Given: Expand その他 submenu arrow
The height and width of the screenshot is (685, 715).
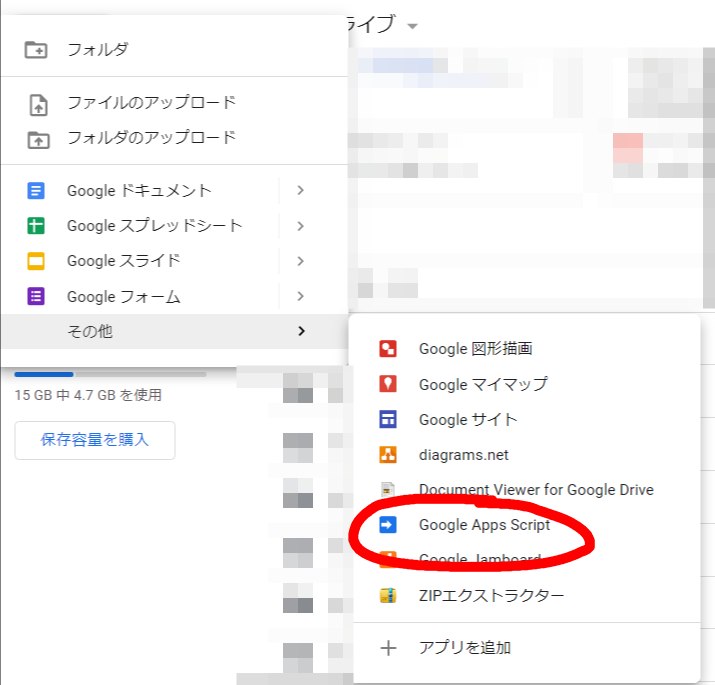Looking at the screenshot, I should 301,331.
